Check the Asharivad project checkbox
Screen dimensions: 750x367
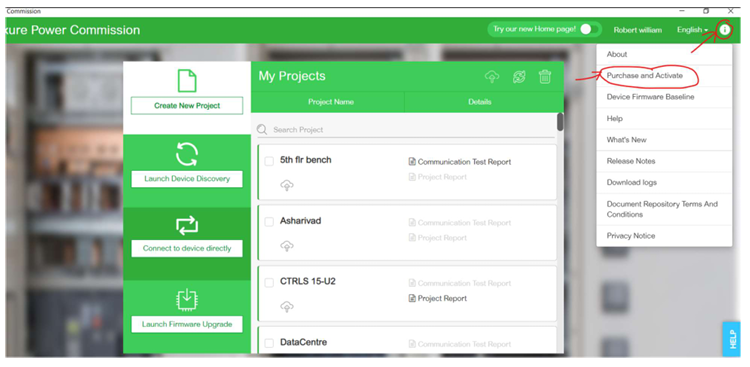pyautogui.click(x=269, y=222)
